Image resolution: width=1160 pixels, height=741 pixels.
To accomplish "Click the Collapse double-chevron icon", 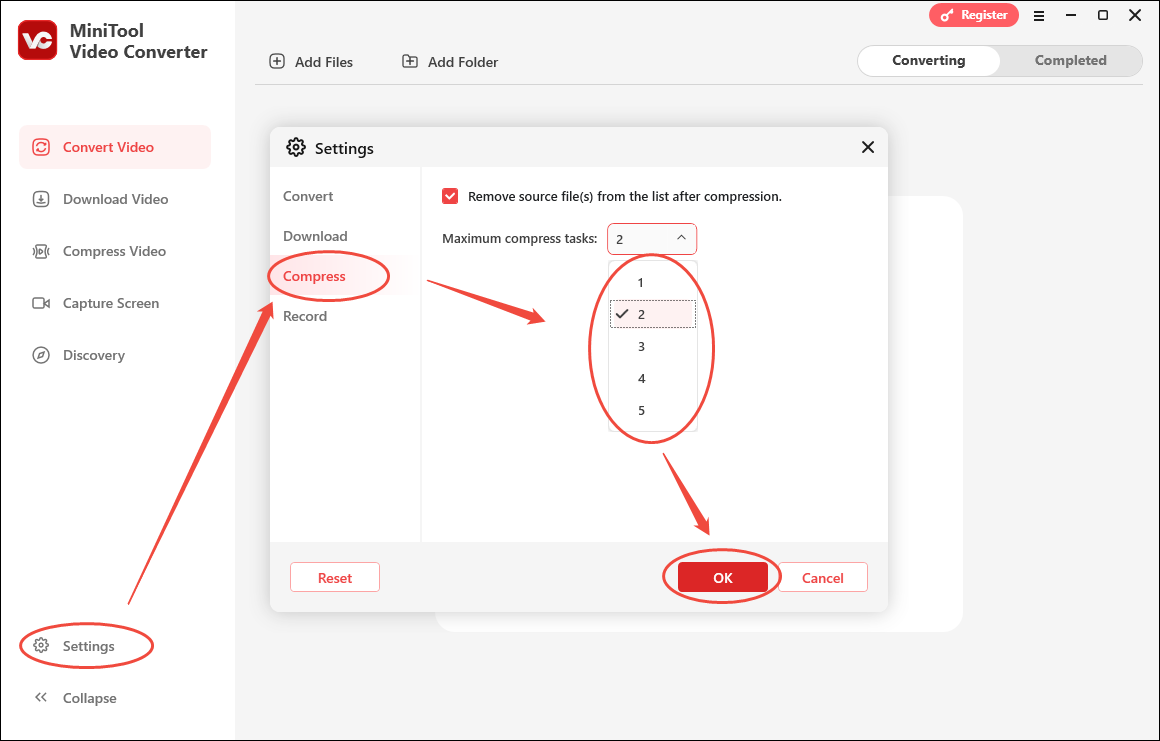I will 41,697.
